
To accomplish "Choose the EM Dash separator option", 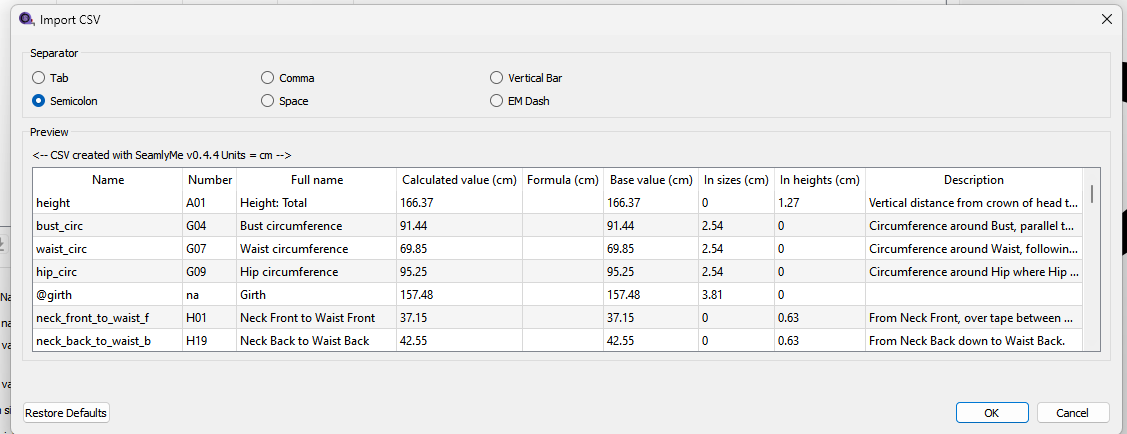I will click(497, 101).
